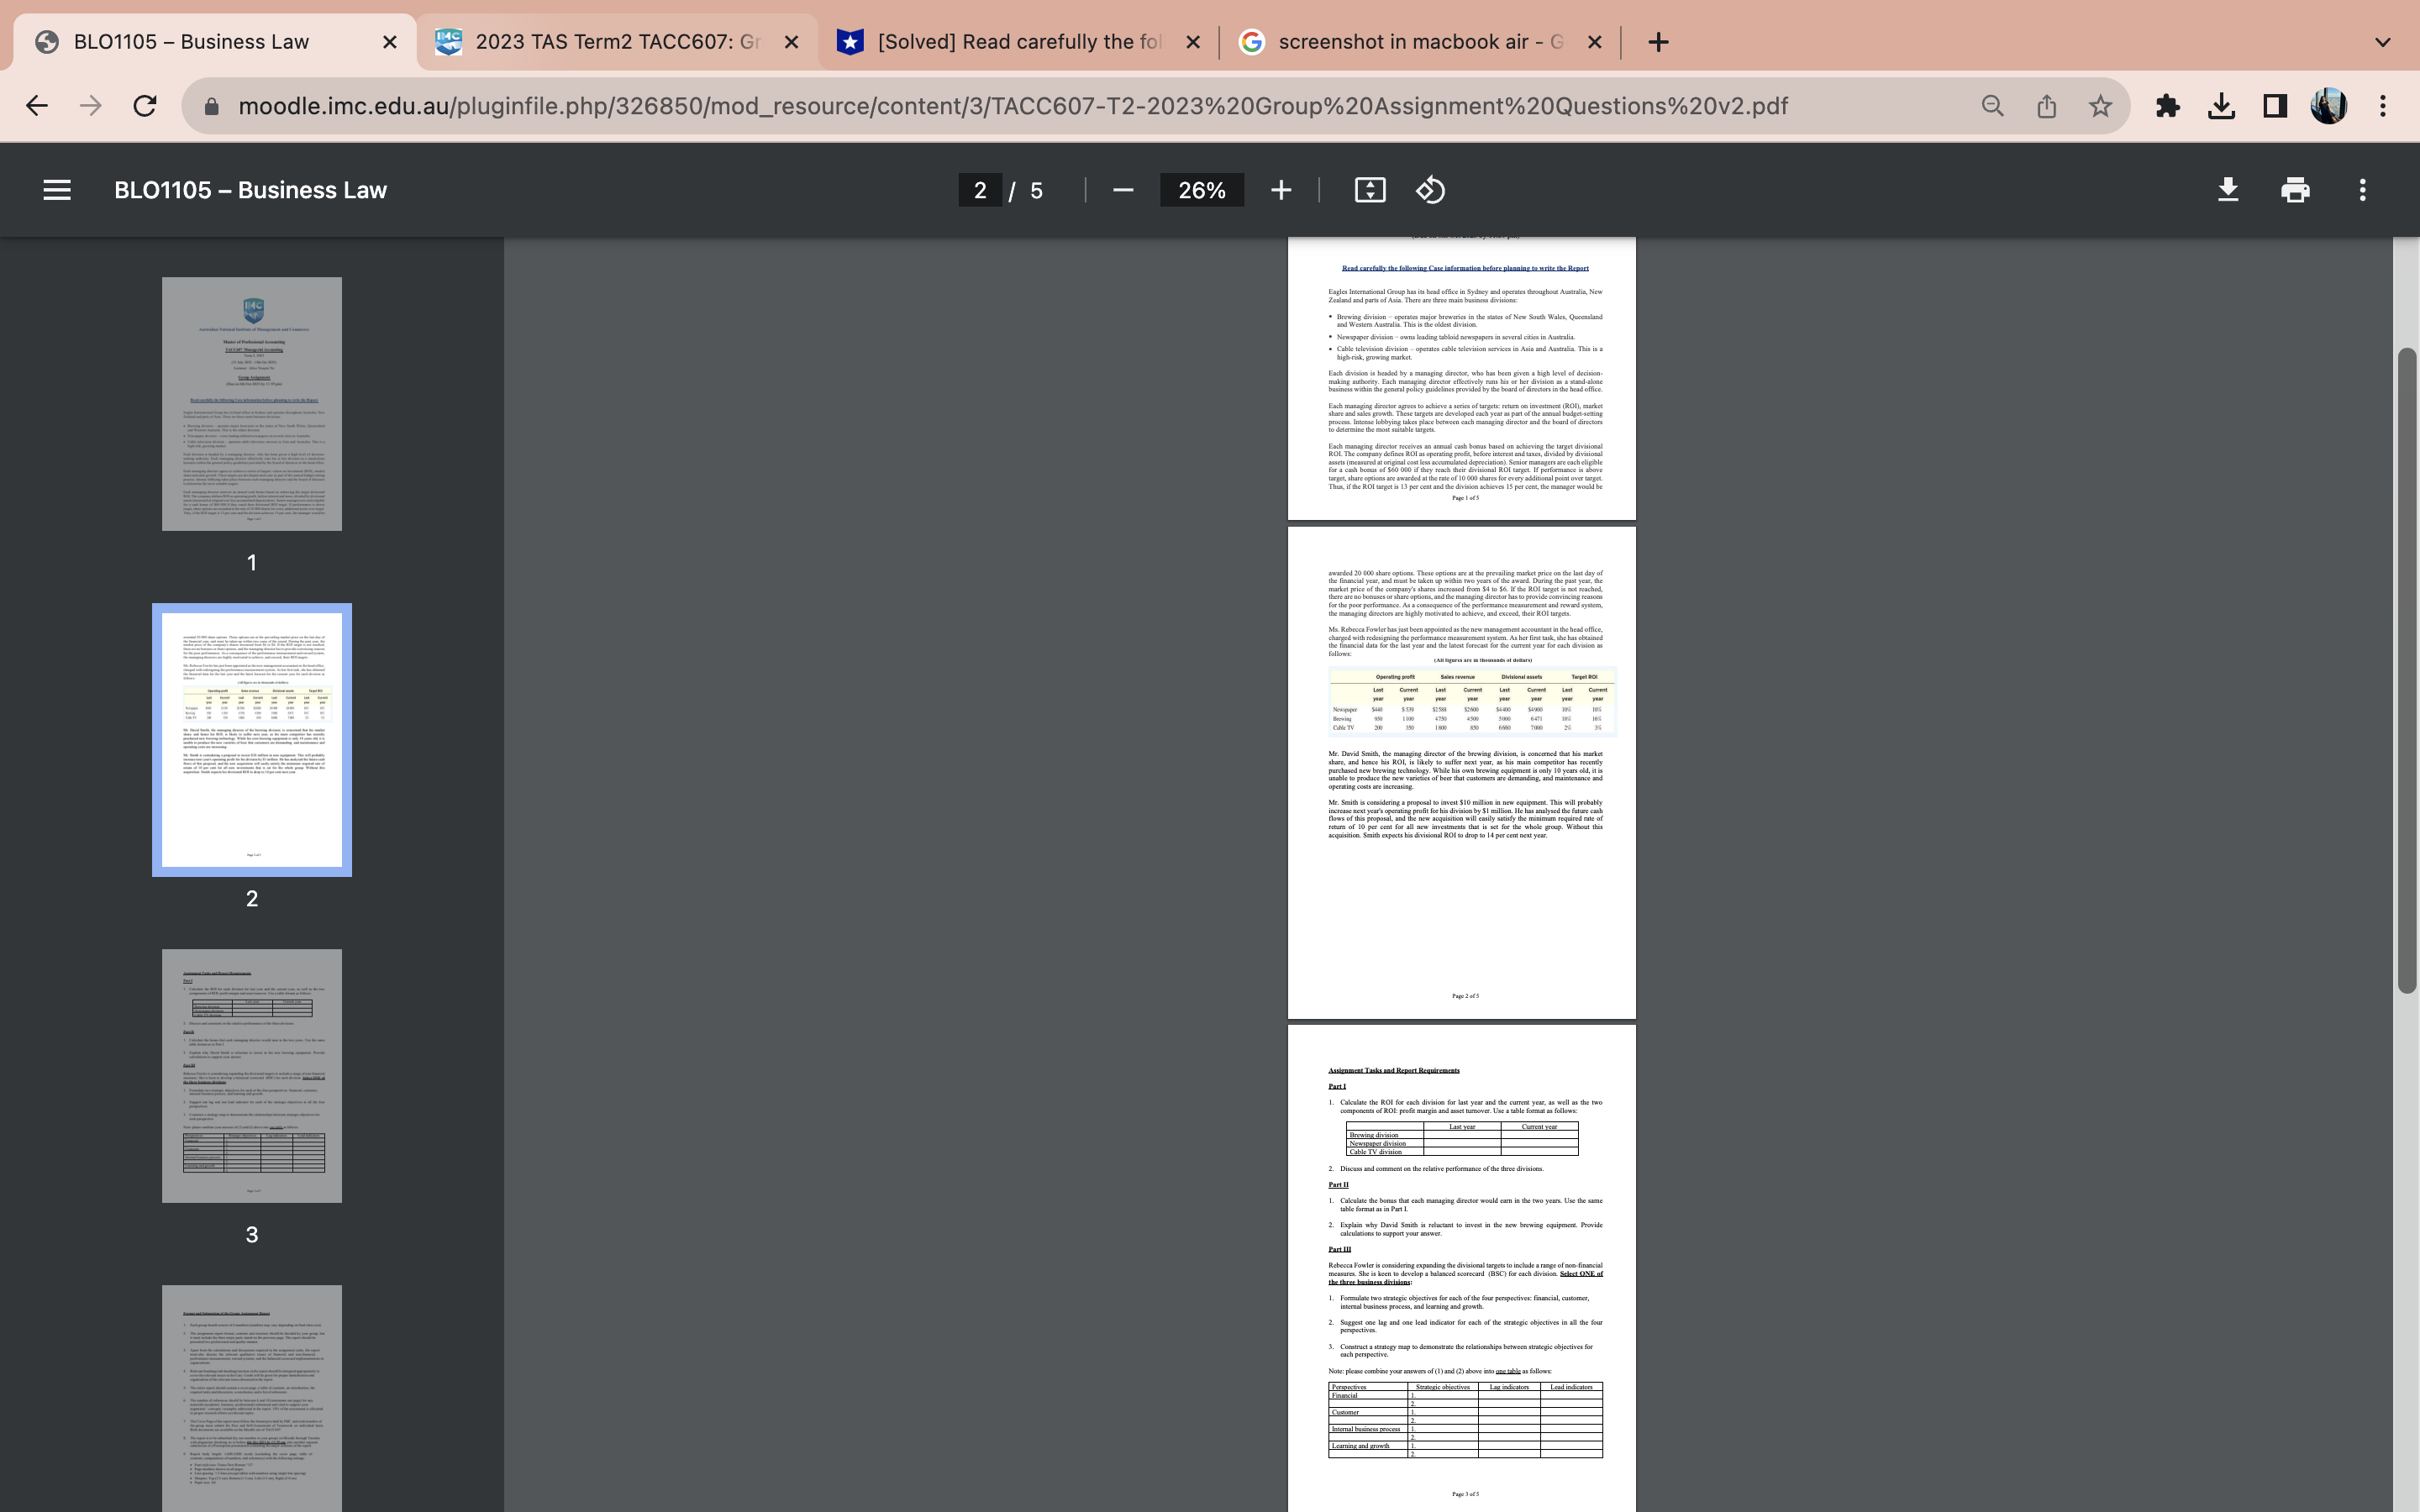Edit the page number input field
The width and height of the screenshot is (2420, 1512).
(980, 189)
